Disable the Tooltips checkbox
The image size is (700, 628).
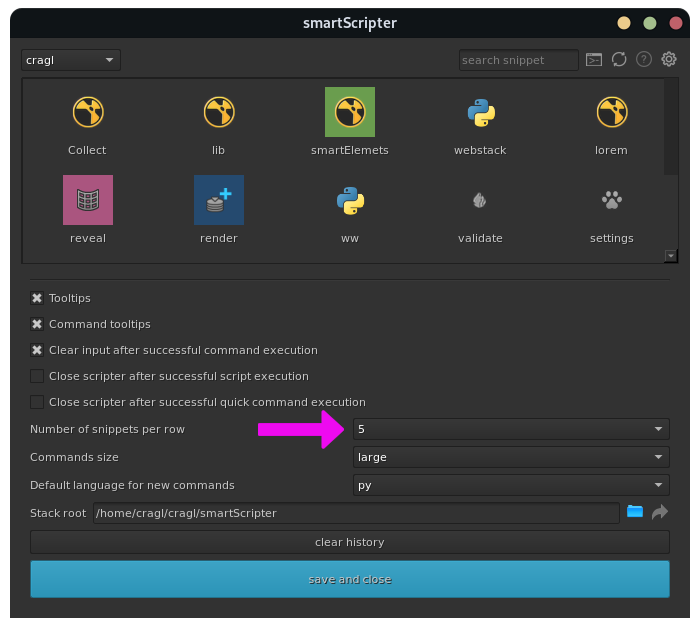[37, 298]
